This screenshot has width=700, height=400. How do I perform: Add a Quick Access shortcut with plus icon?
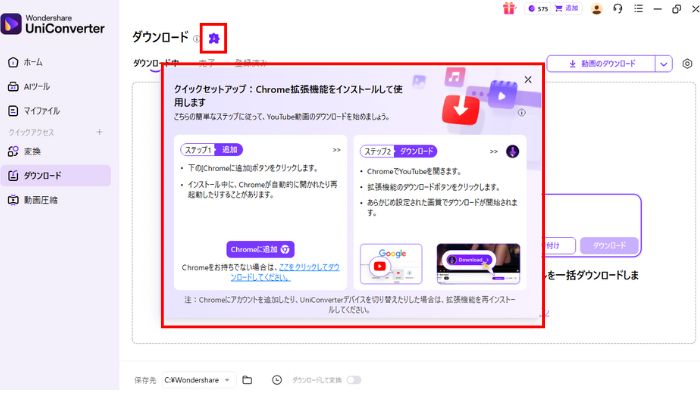(x=100, y=132)
